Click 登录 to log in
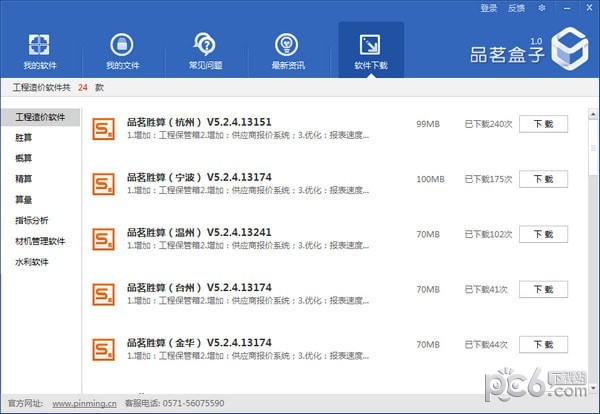The image size is (600, 414). click(488, 8)
